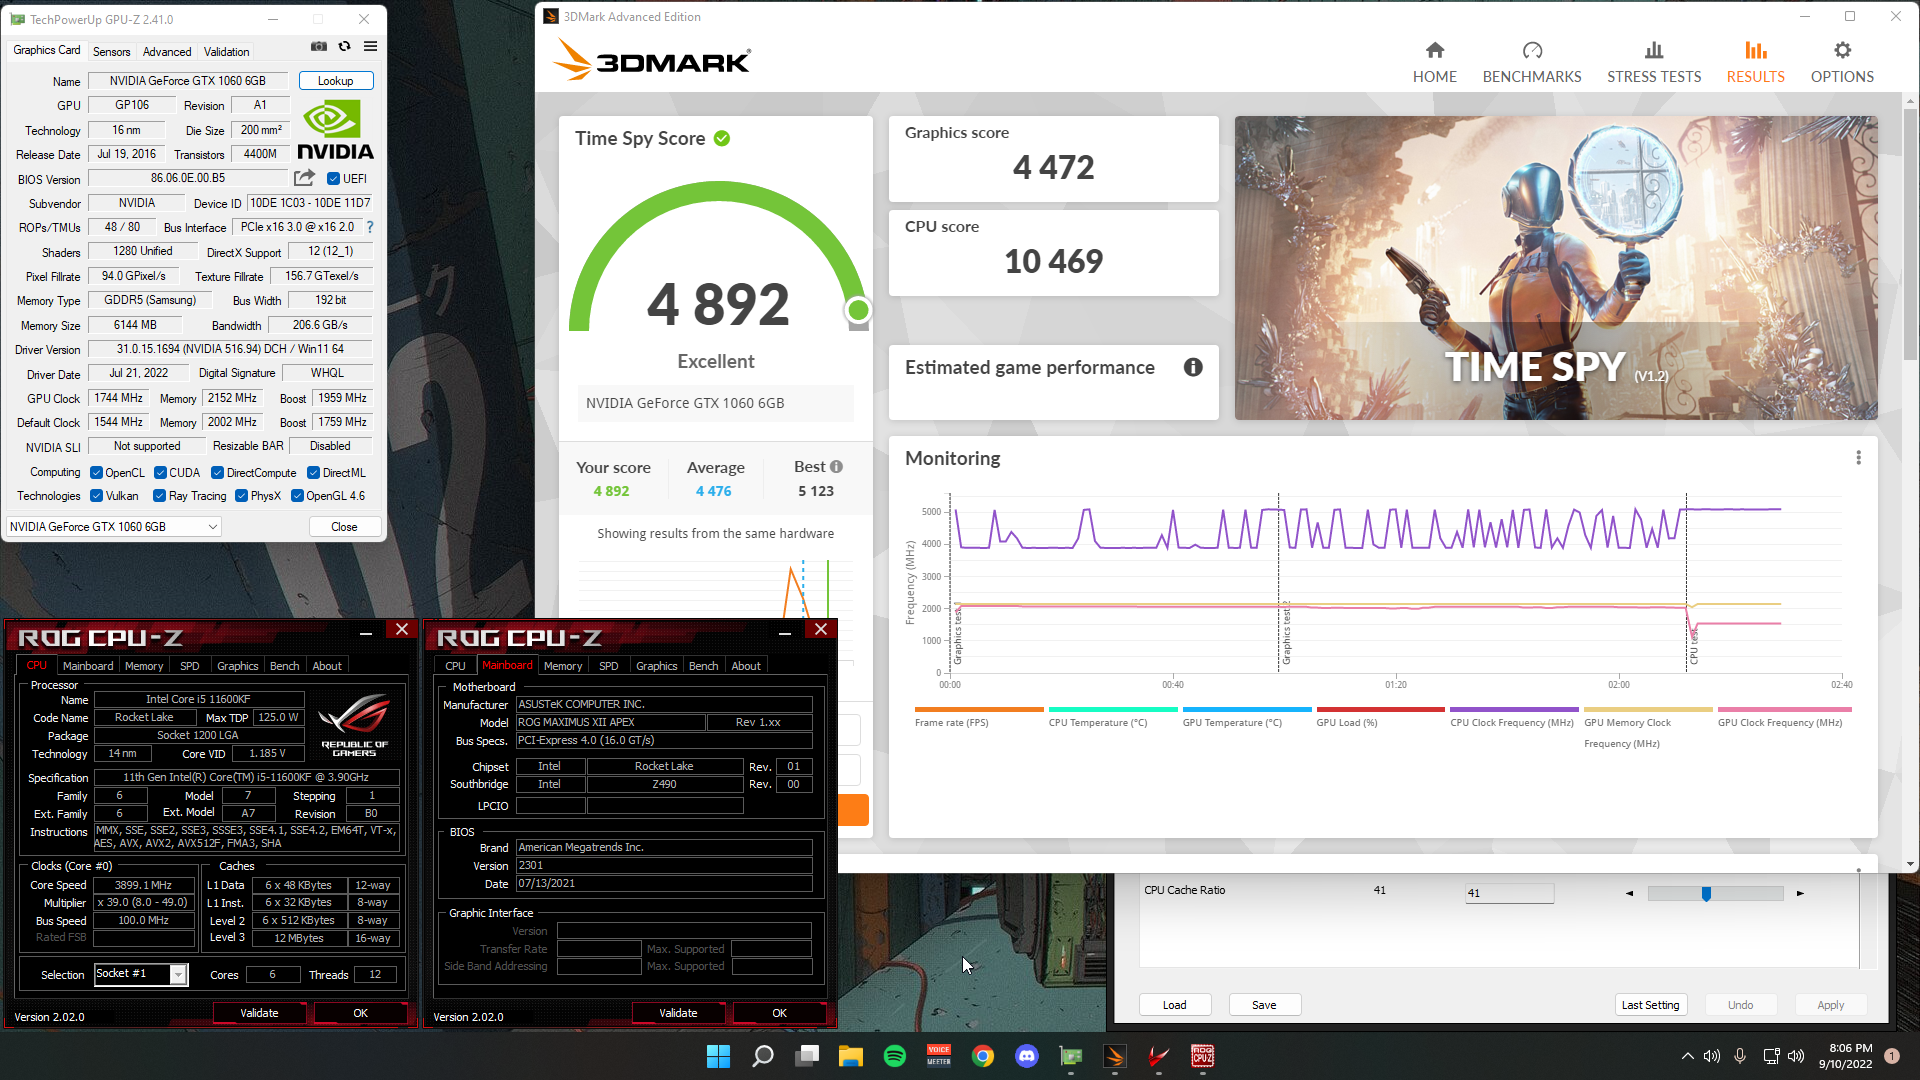Toggle the CUDA checkbox
Viewport: 1920px width, 1080px height.
coord(160,473)
